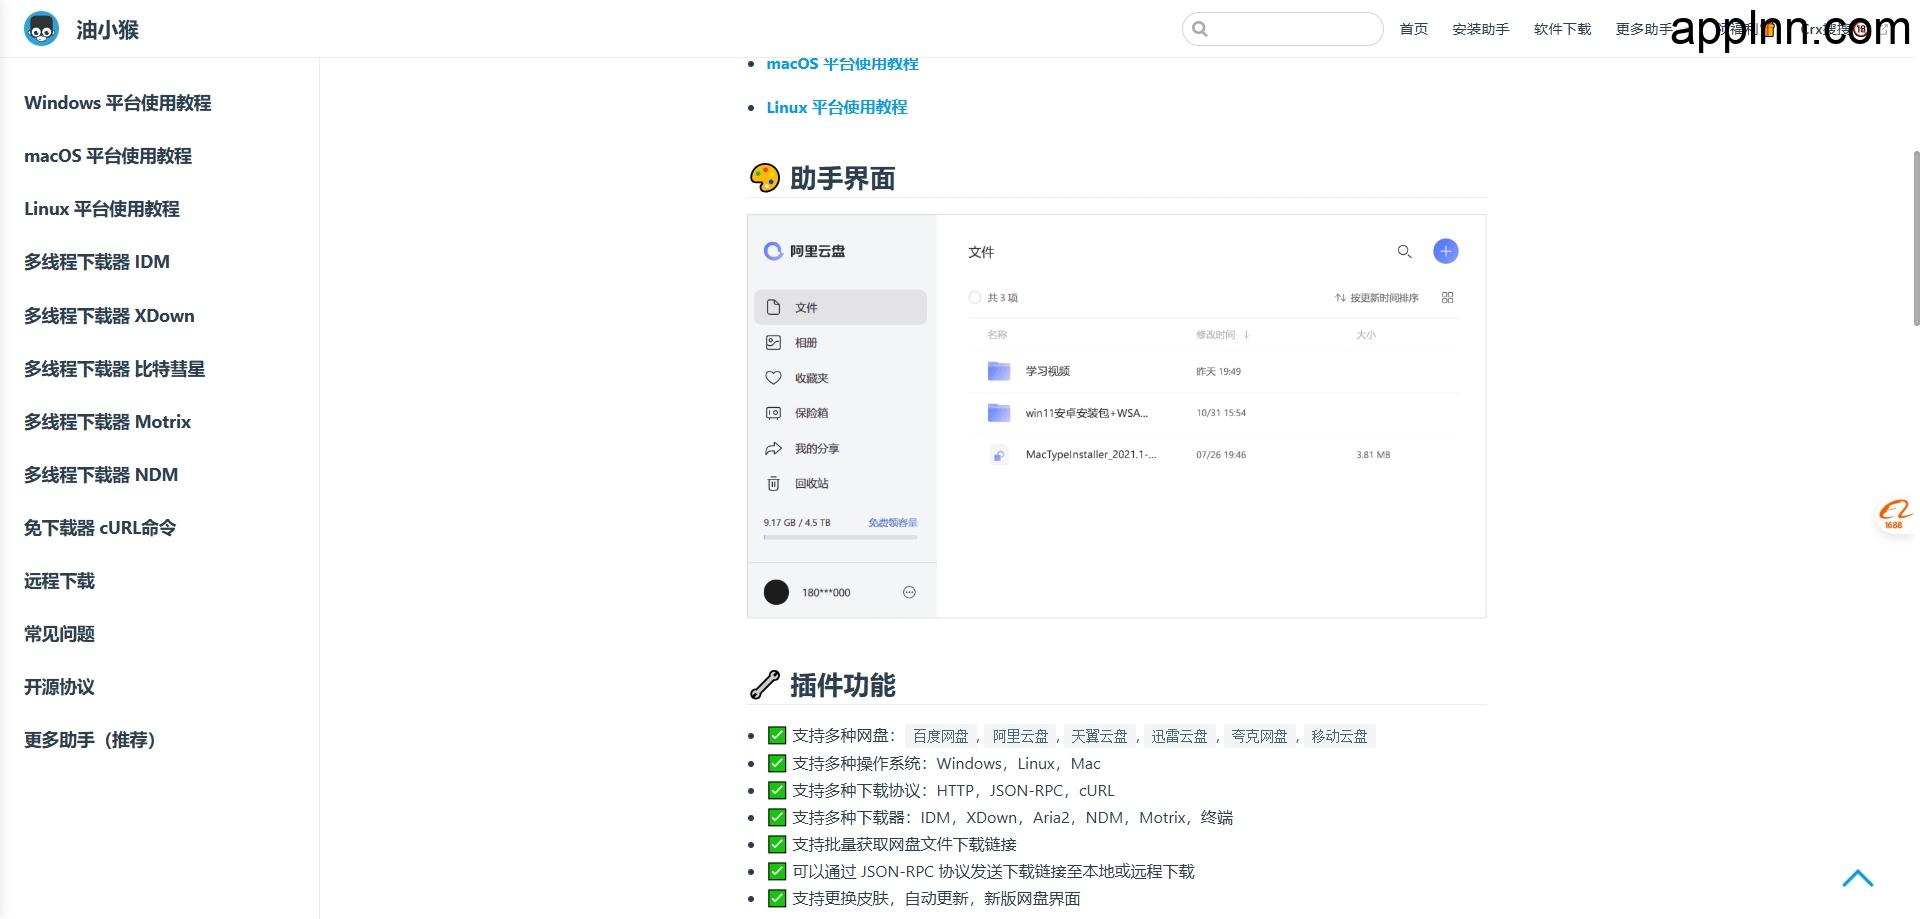
Task: Open the win11安卓安装包 folder icon
Action: point(999,412)
